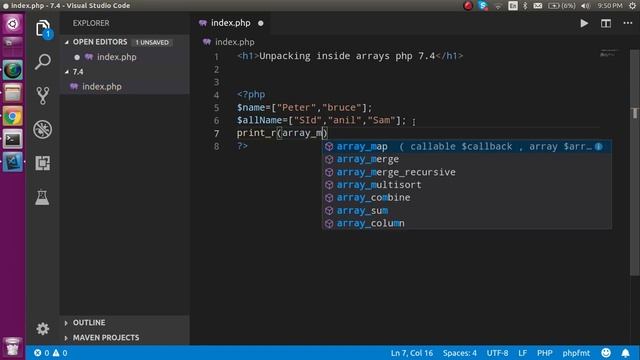Place cursor on line 5 $name code

tap(304, 108)
